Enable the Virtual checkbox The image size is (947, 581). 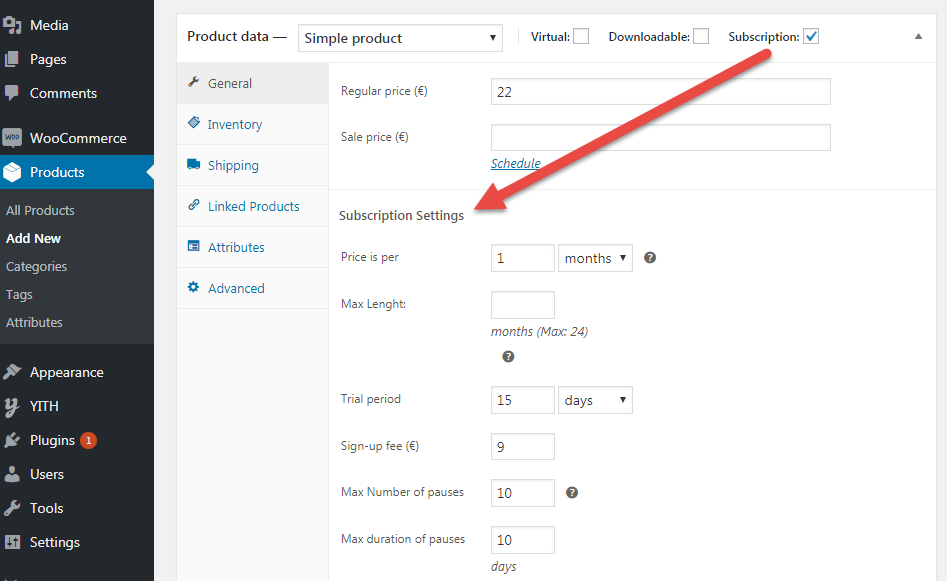click(x=581, y=36)
